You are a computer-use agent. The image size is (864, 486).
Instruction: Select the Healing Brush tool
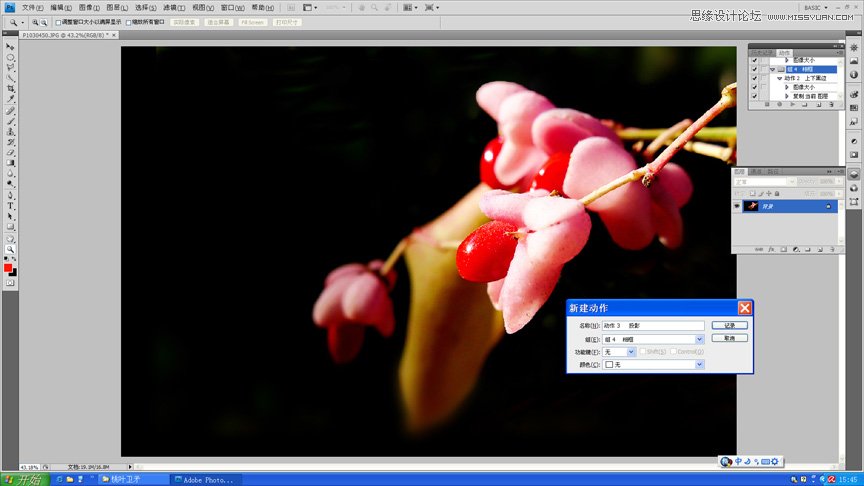(10, 111)
